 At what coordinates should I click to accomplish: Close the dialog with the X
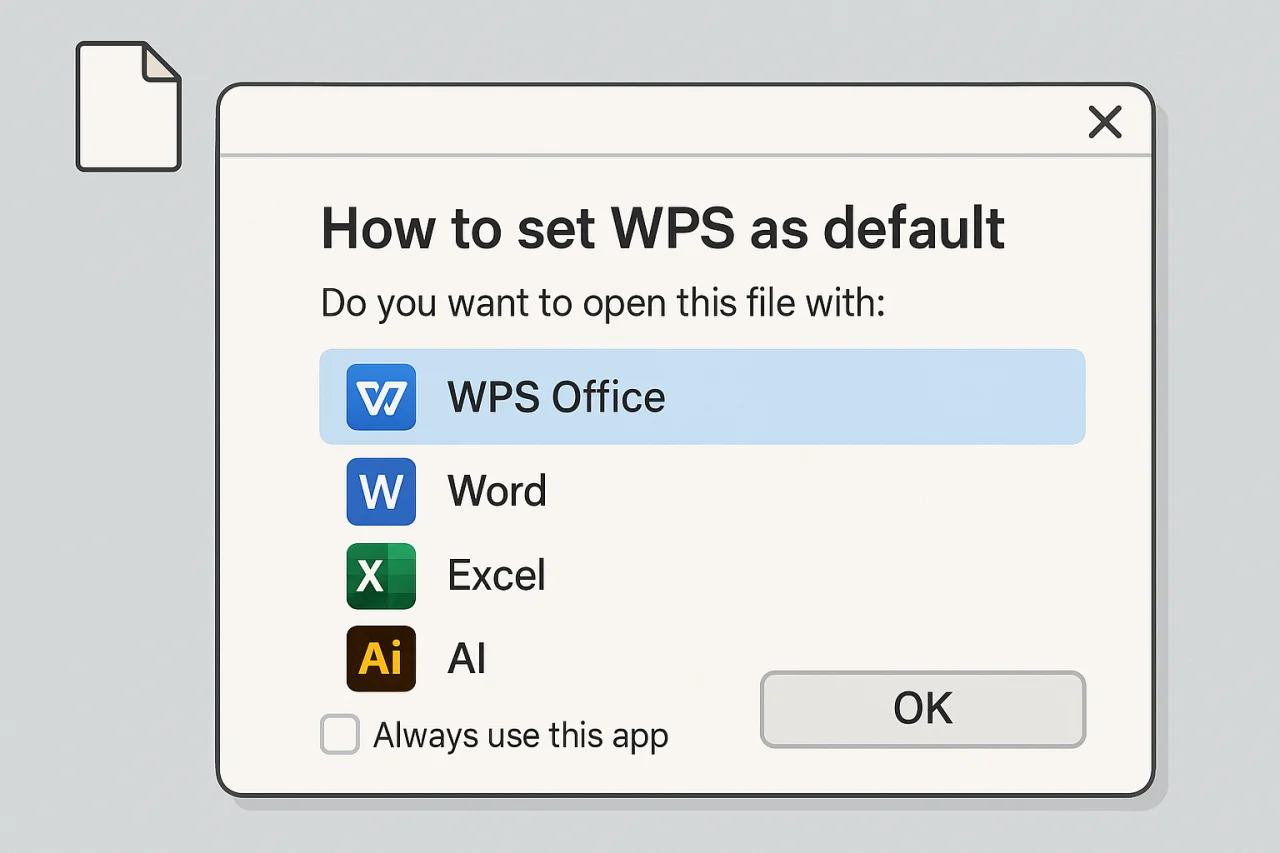click(1105, 123)
